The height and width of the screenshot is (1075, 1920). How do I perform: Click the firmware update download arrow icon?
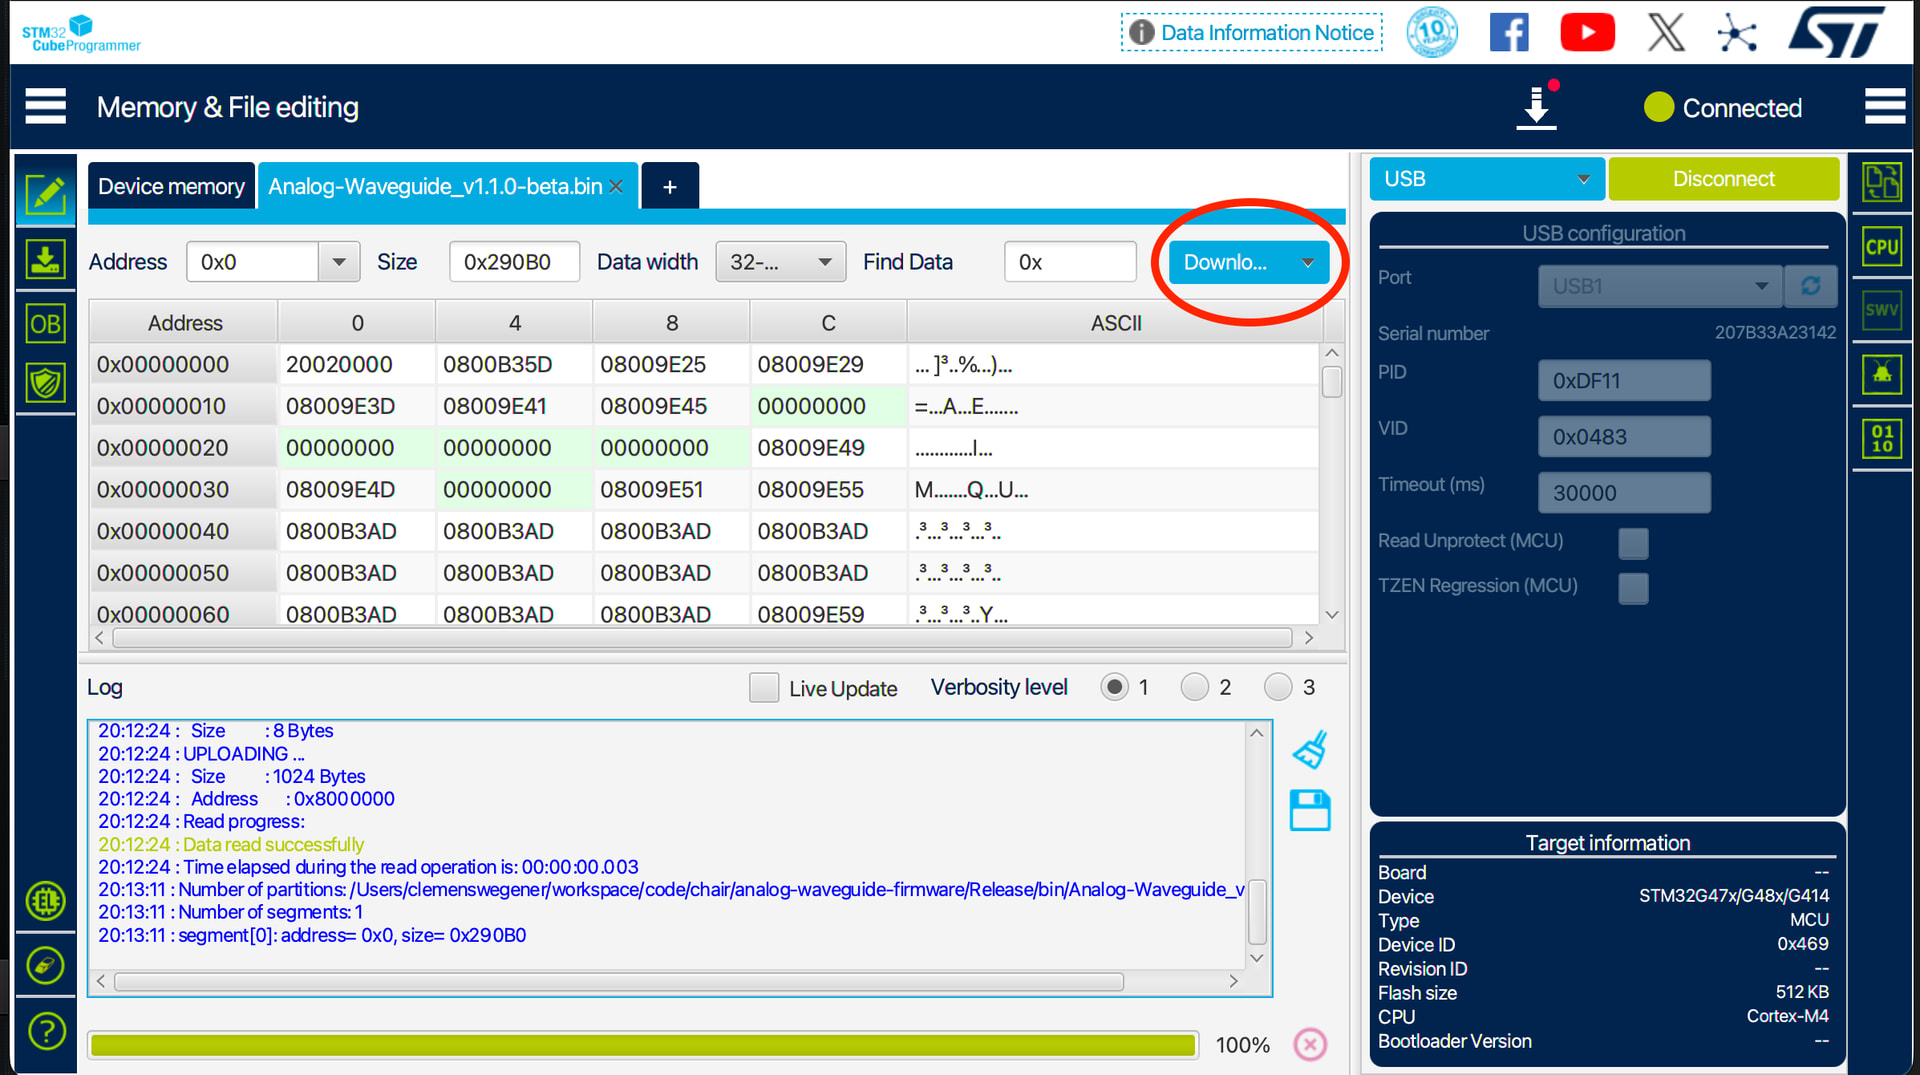1536,107
